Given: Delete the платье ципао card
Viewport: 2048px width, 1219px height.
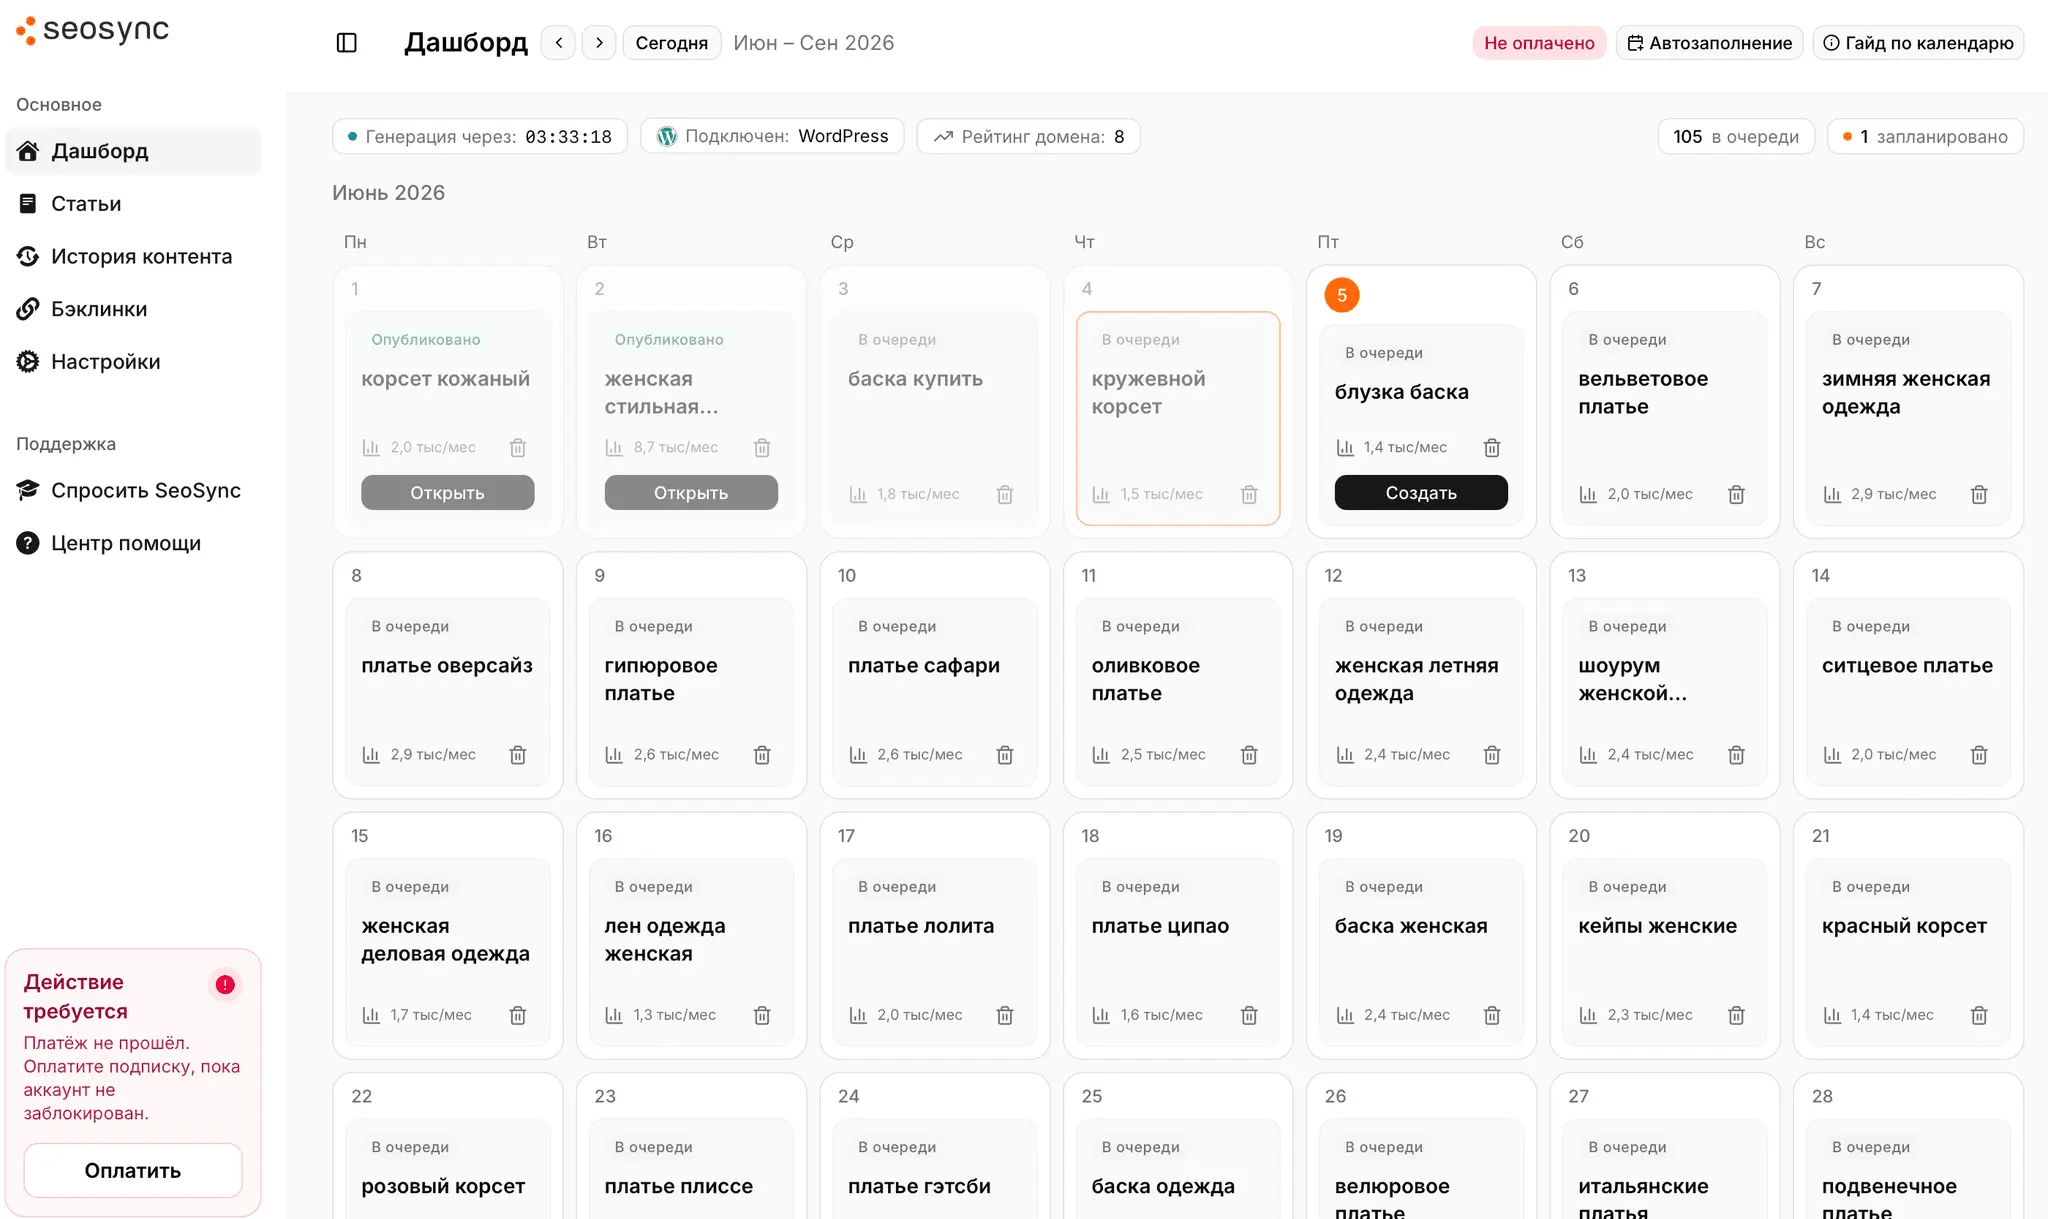Looking at the screenshot, I should click(1249, 1015).
